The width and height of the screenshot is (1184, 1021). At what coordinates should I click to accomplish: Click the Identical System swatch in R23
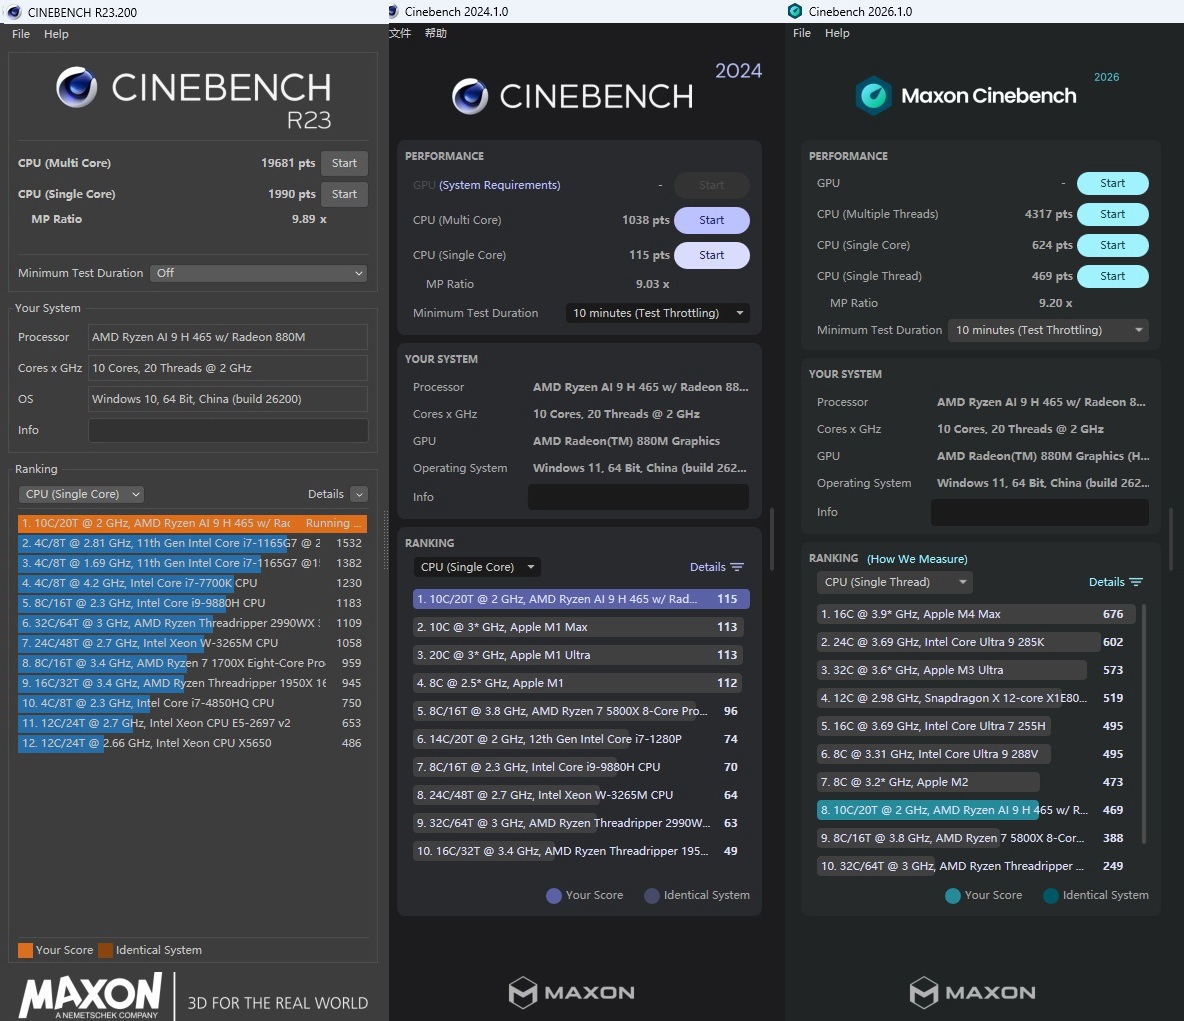105,950
